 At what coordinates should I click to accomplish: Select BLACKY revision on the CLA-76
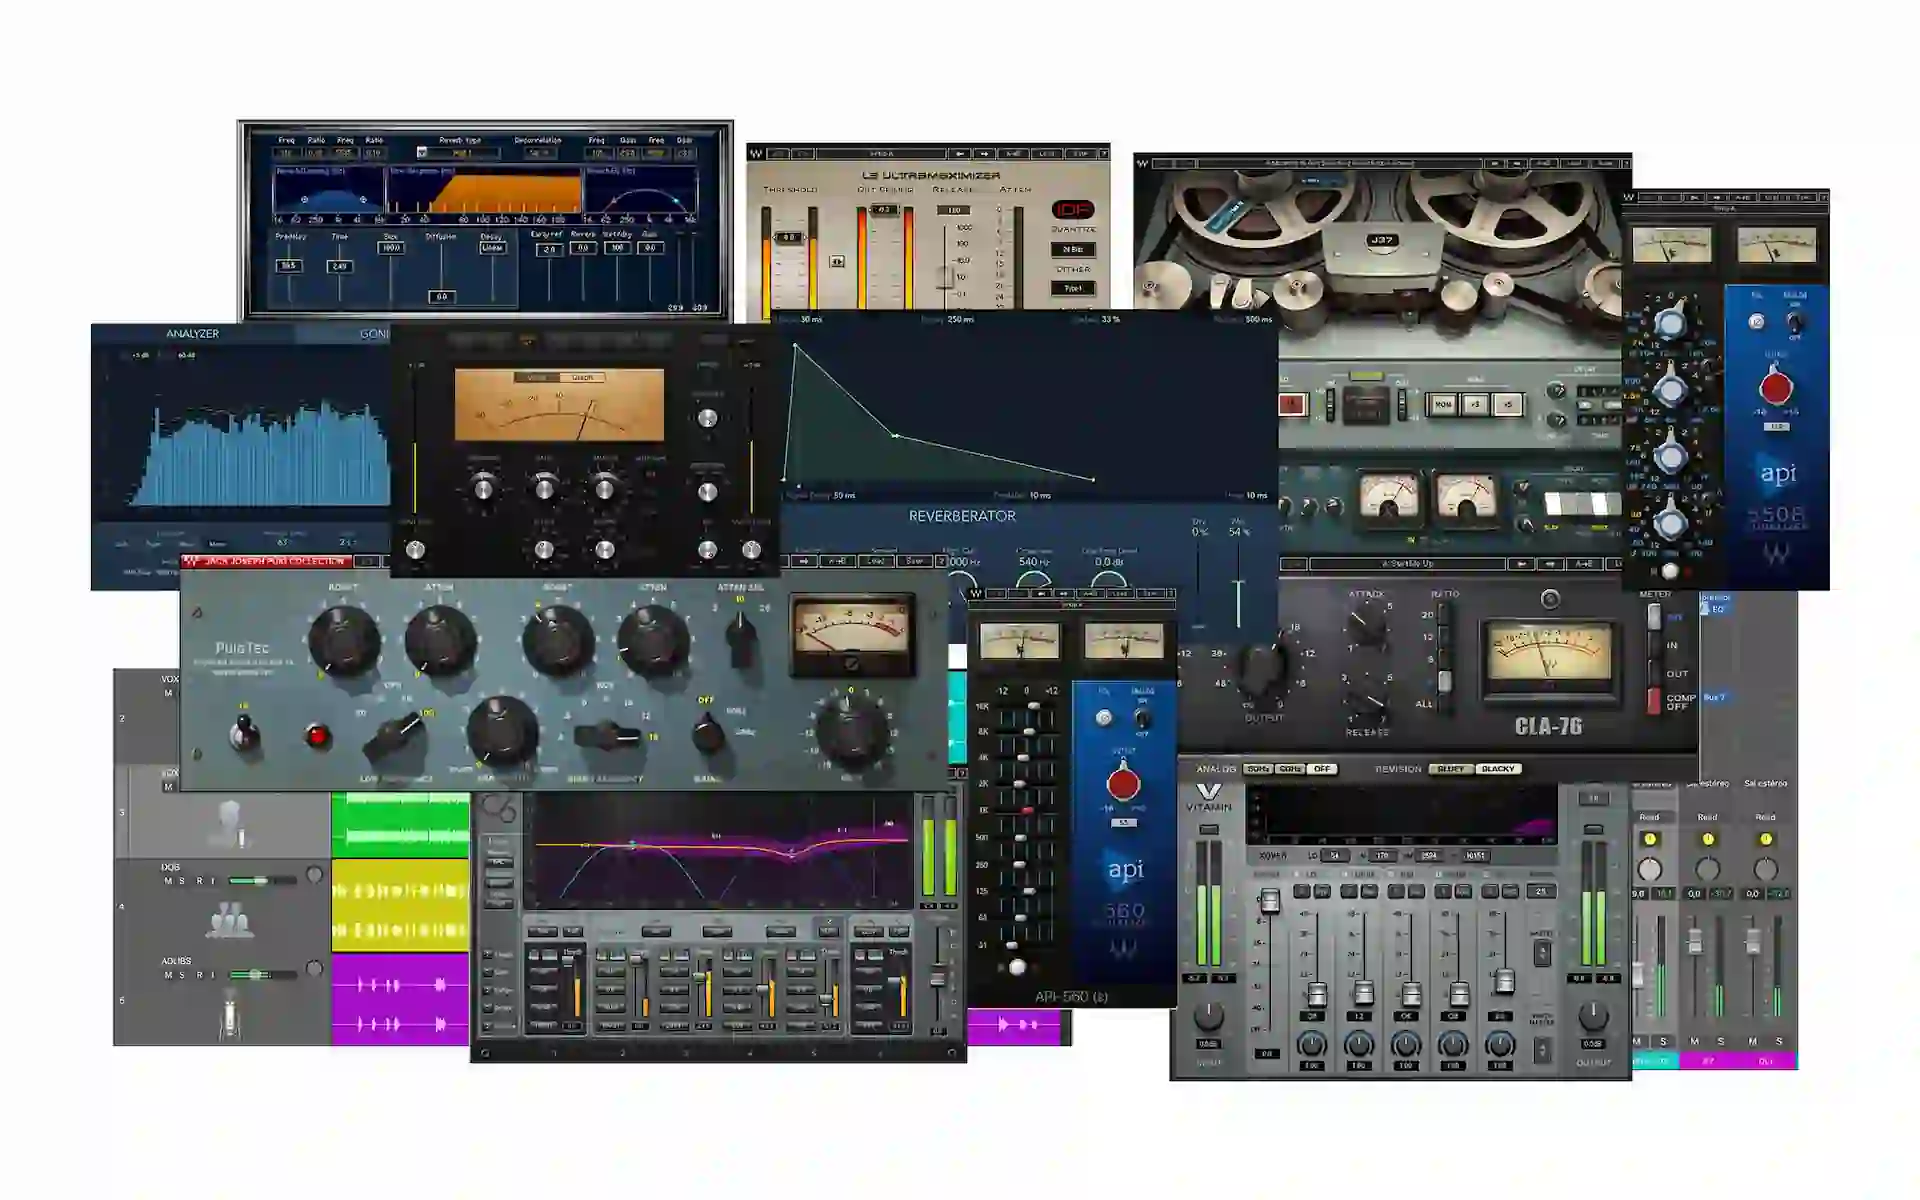point(1497,769)
